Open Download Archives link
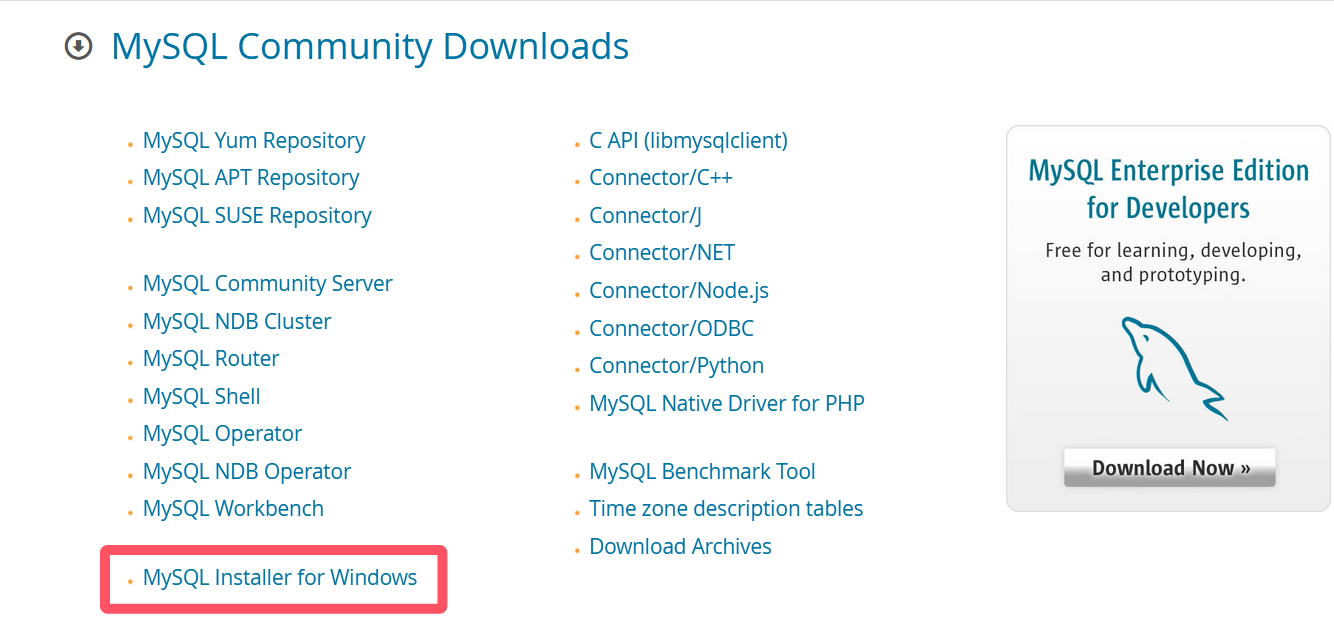1334x631 pixels. (x=680, y=546)
